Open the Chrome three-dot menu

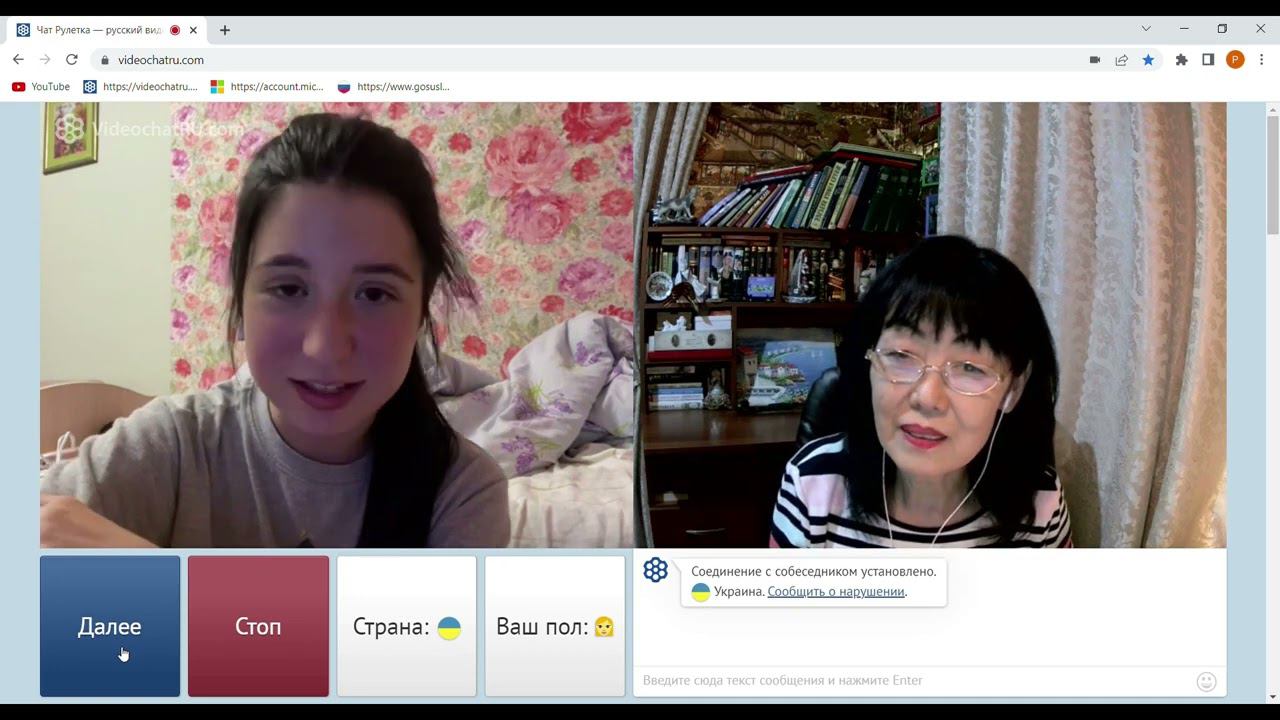[x=1262, y=60]
